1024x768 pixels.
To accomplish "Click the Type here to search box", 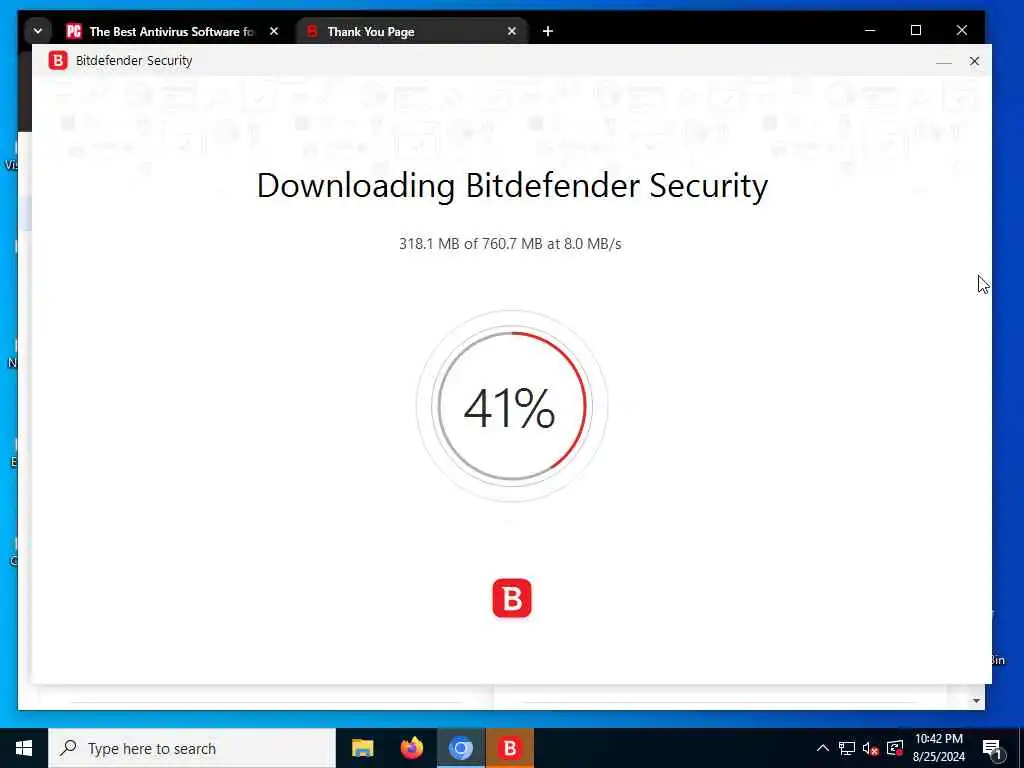I will coord(192,748).
